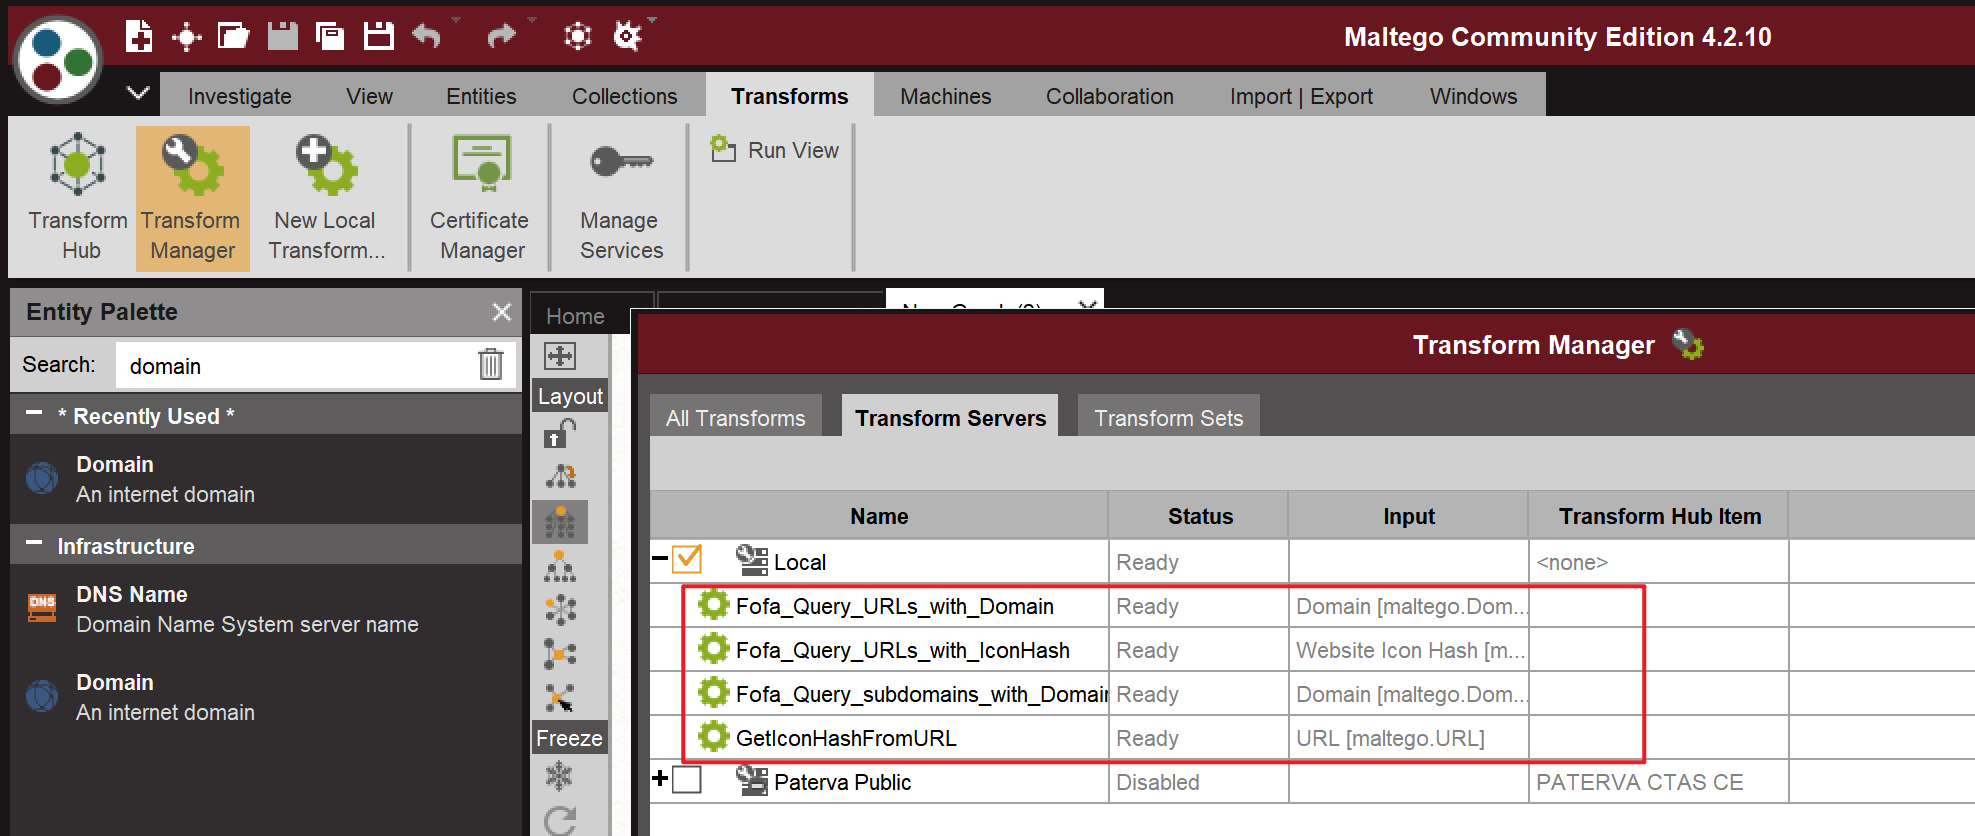Click the Maltego application logo button
This screenshot has height=836, width=1975.
(58, 59)
